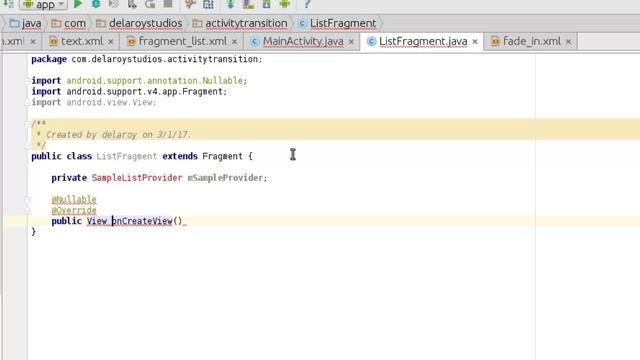This screenshot has height=360, width=640.
Task: Click the onCreateView method name
Action: tap(142, 221)
